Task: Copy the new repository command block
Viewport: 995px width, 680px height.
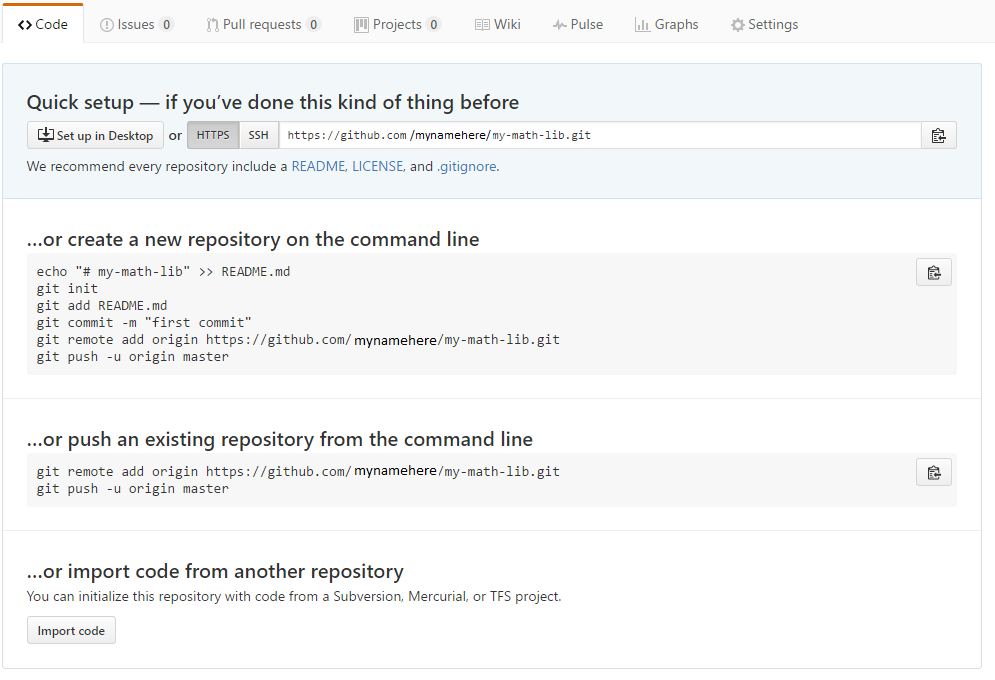Action: click(x=933, y=273)
